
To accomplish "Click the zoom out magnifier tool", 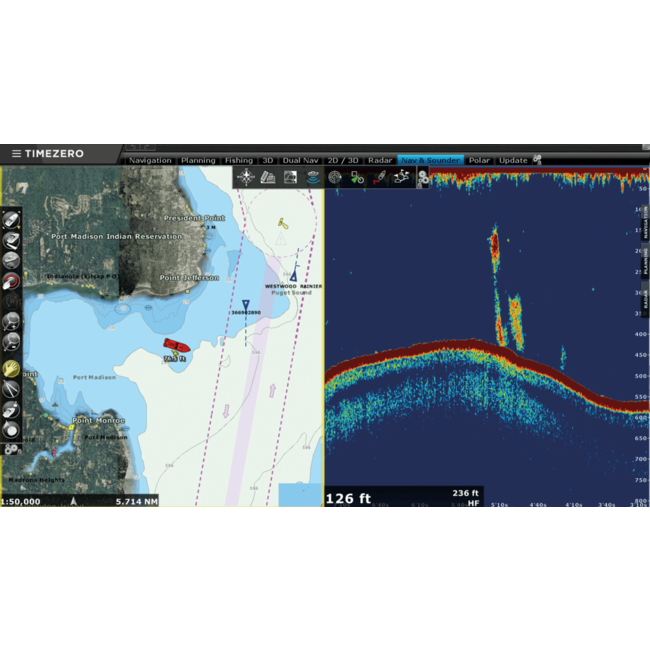I will [11, 342].
